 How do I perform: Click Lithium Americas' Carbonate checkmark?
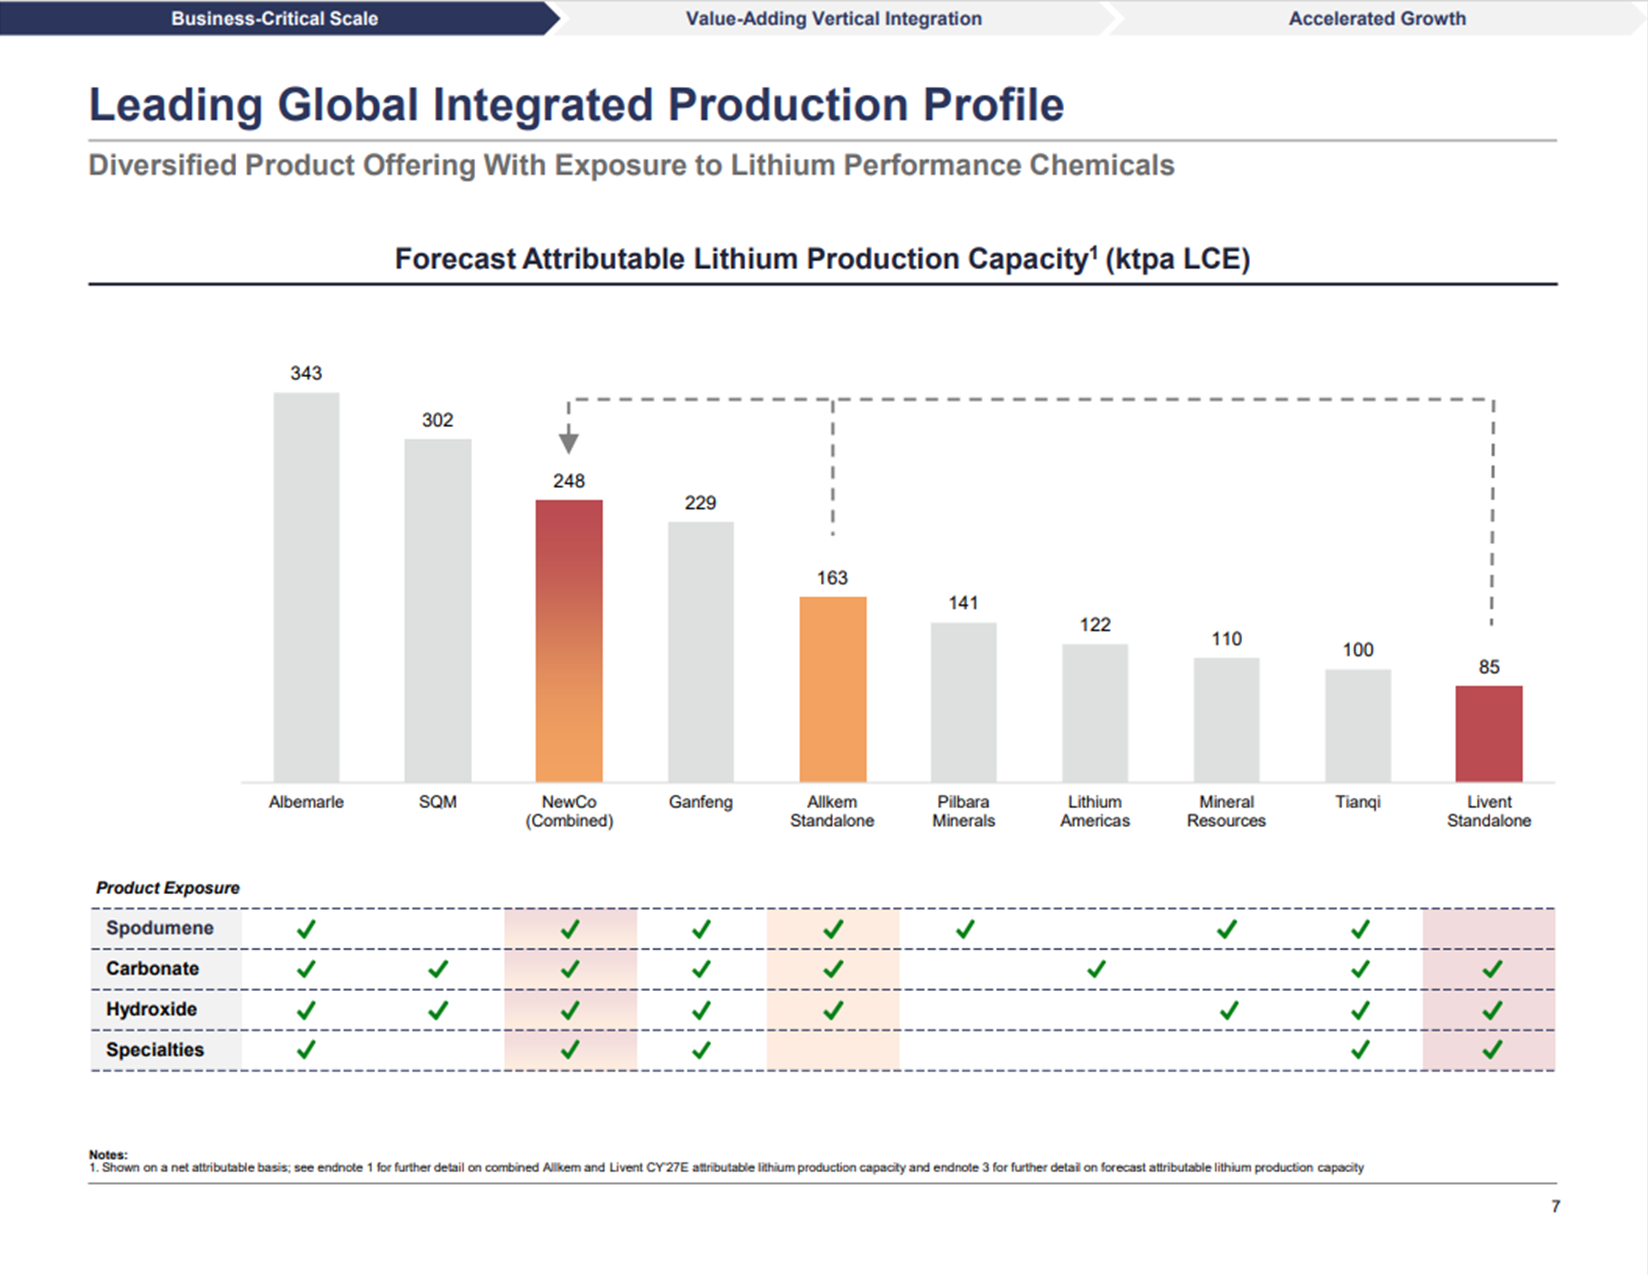pos(1096,969)
